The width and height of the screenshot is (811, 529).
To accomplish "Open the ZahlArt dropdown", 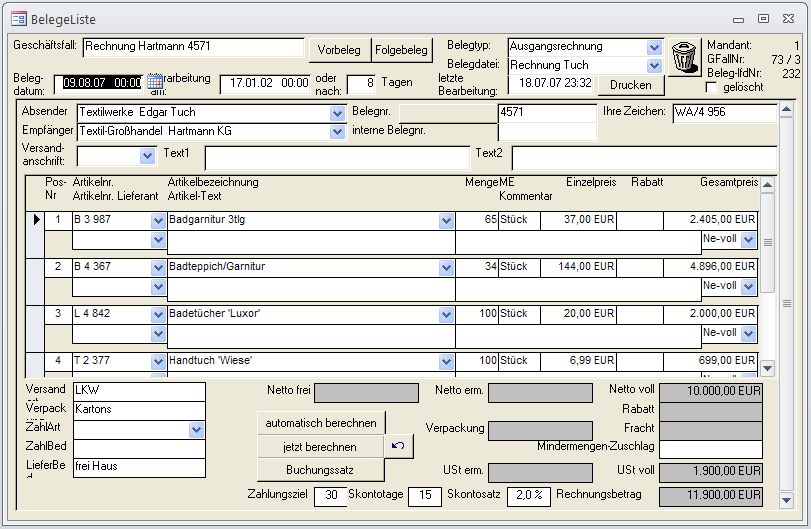I will pyautogui.click(x=196, y=430).
